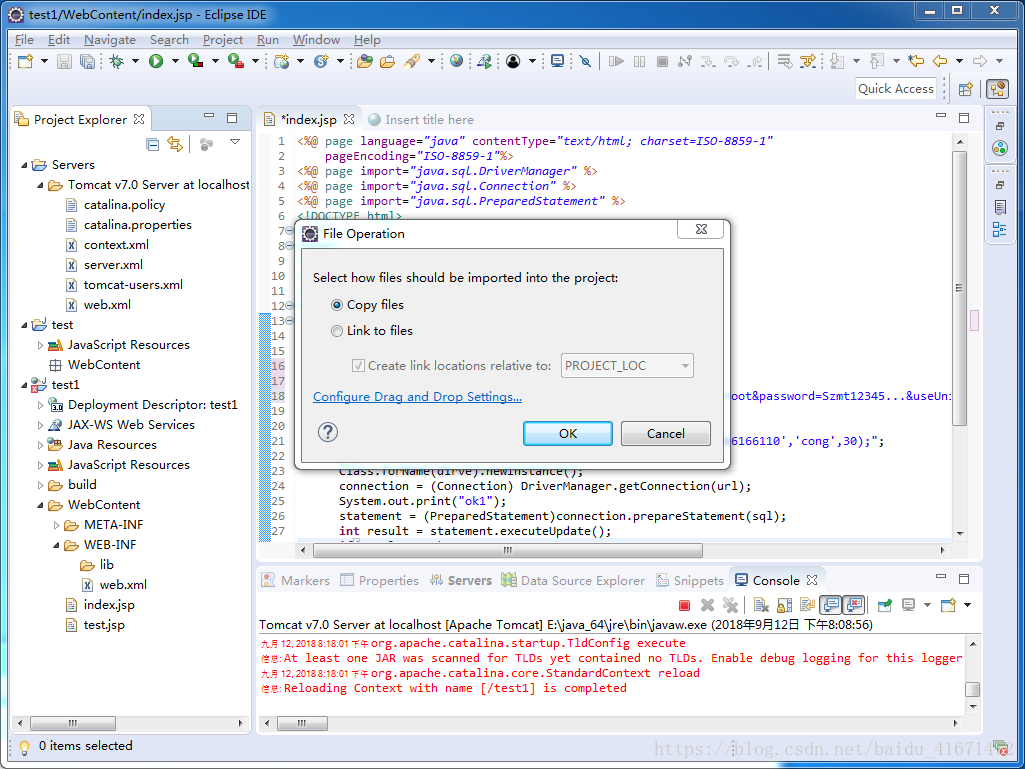
Task: Select the Java EE perspective icon
Action: [x=998, y=89]
